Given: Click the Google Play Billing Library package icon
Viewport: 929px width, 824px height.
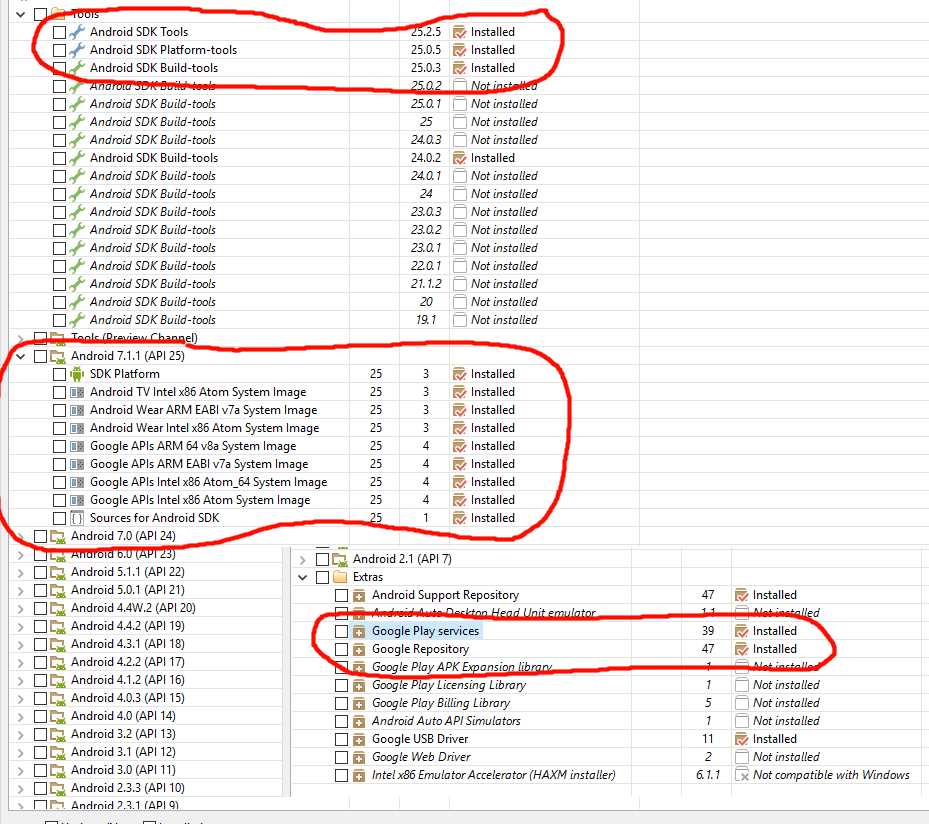Looking at the screenshot, I should [x=359, y=703].
